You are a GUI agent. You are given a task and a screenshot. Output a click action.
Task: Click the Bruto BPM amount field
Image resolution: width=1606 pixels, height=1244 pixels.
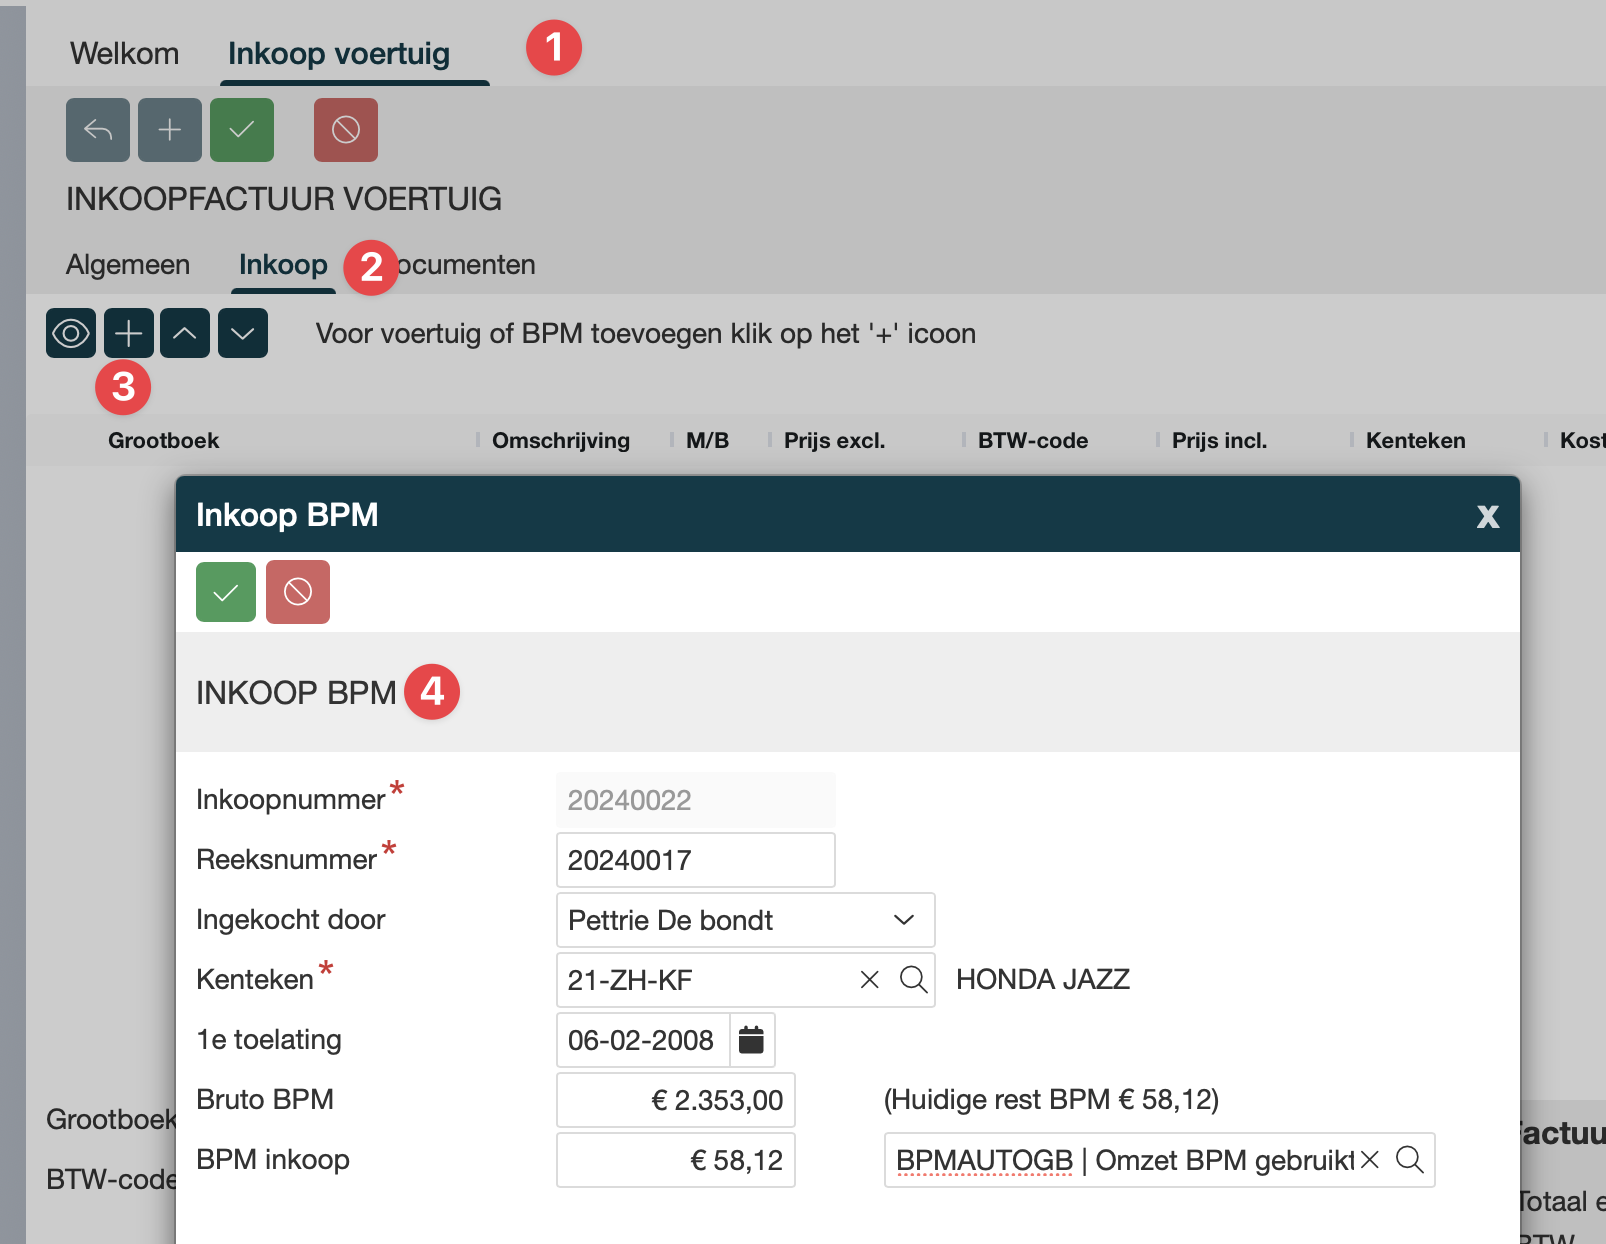pos(676,1100)
